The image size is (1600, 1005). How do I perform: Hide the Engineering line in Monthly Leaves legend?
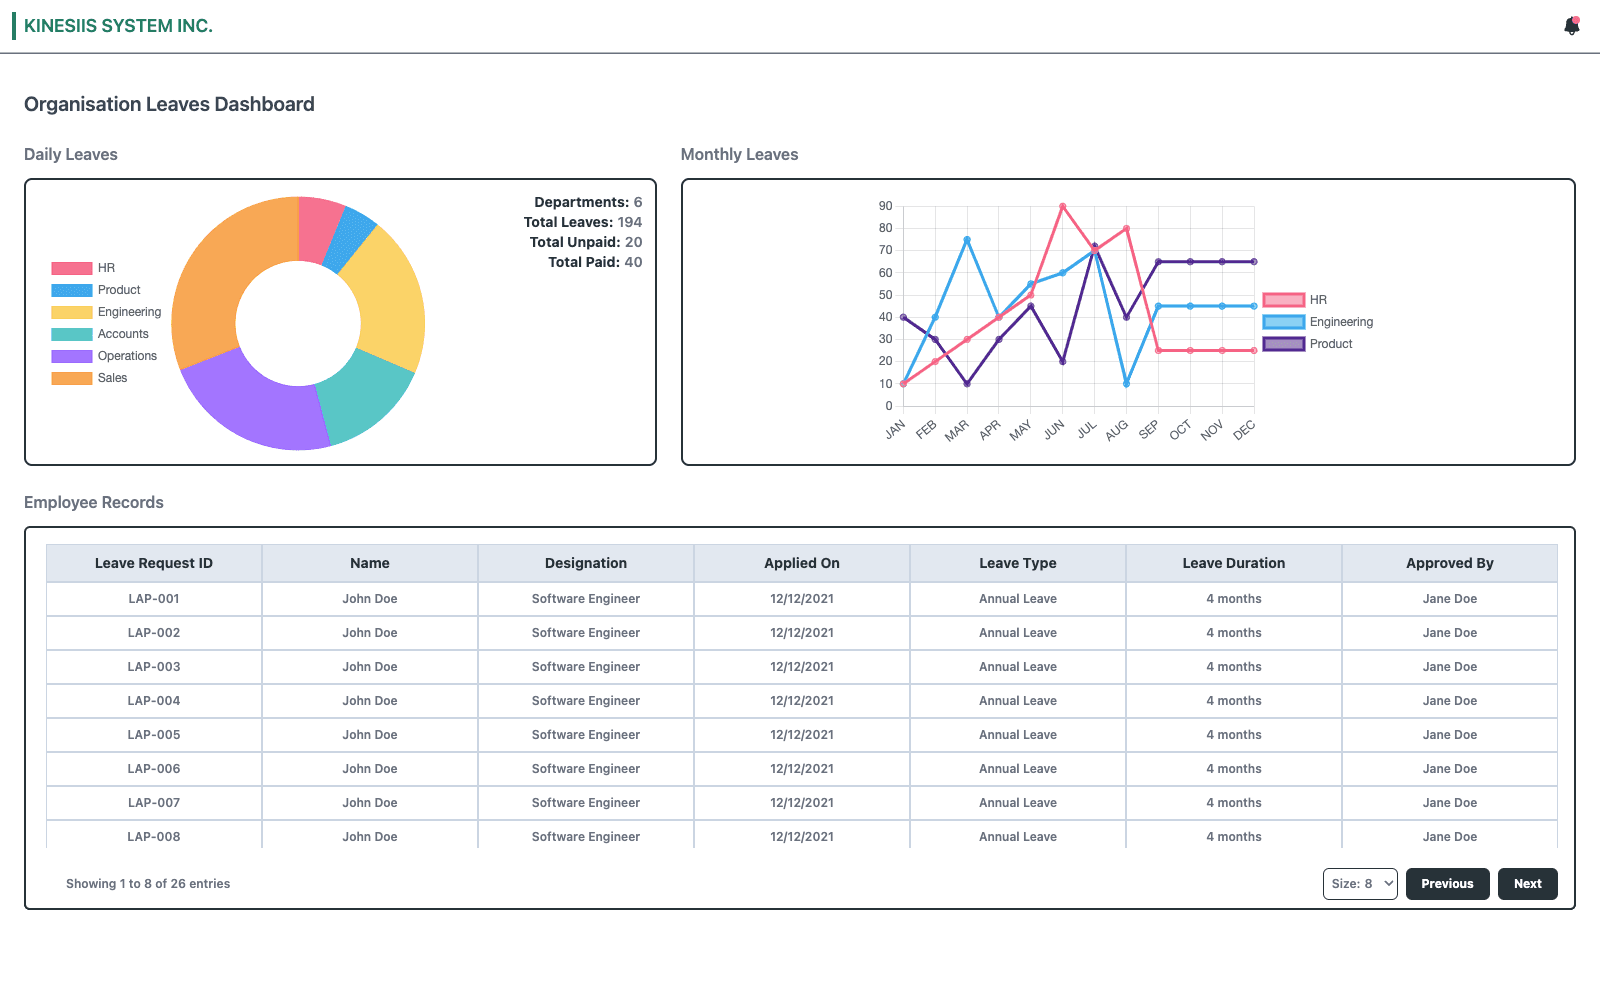1318,322
